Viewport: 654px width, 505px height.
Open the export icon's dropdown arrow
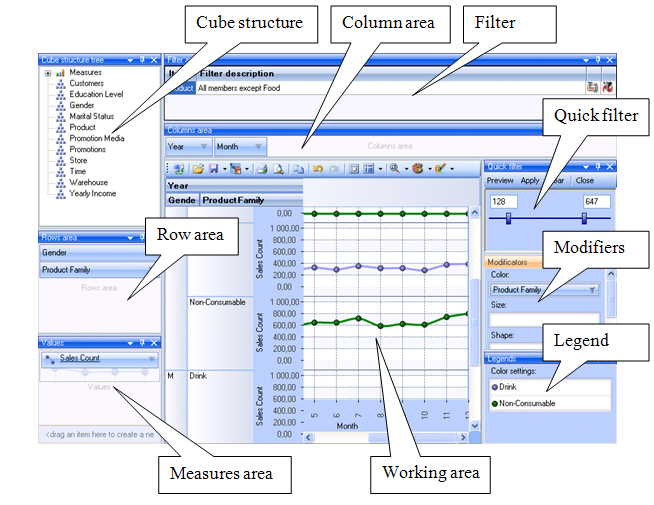(x=247, y=169)
